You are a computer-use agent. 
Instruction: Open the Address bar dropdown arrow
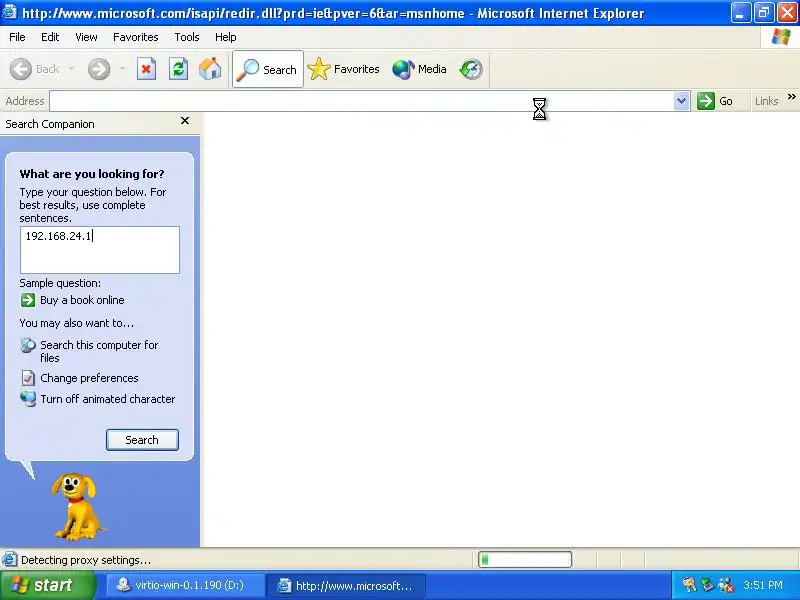point(681,101)
